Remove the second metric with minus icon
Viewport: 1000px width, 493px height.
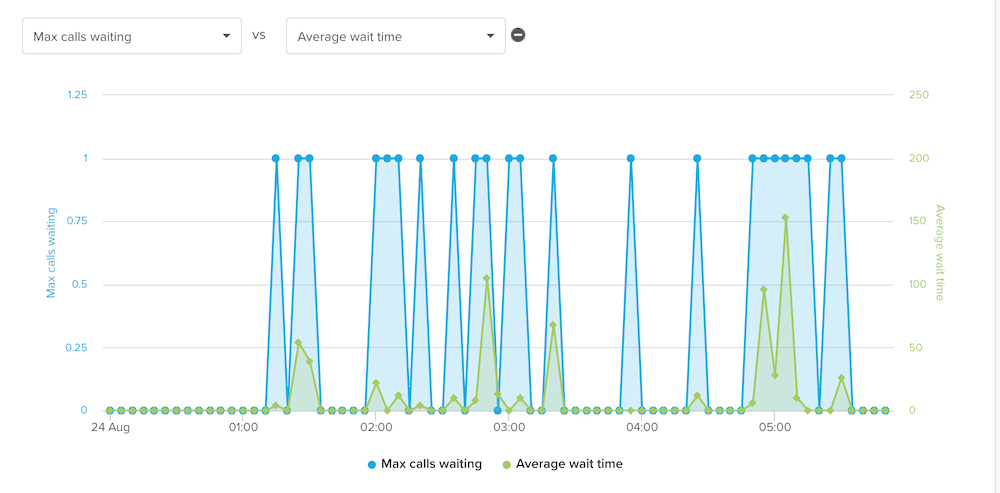pyautogui.click(x=518, y=35)
